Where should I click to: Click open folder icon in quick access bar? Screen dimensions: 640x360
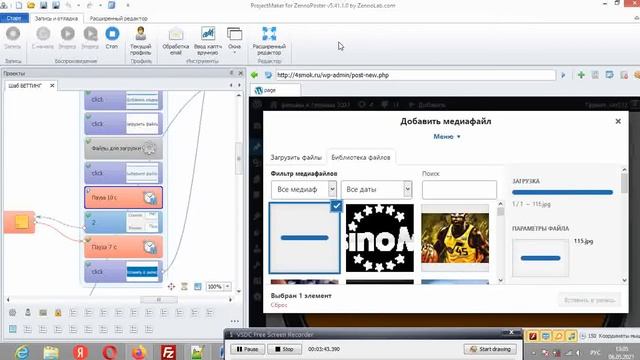tap(31, 5)
